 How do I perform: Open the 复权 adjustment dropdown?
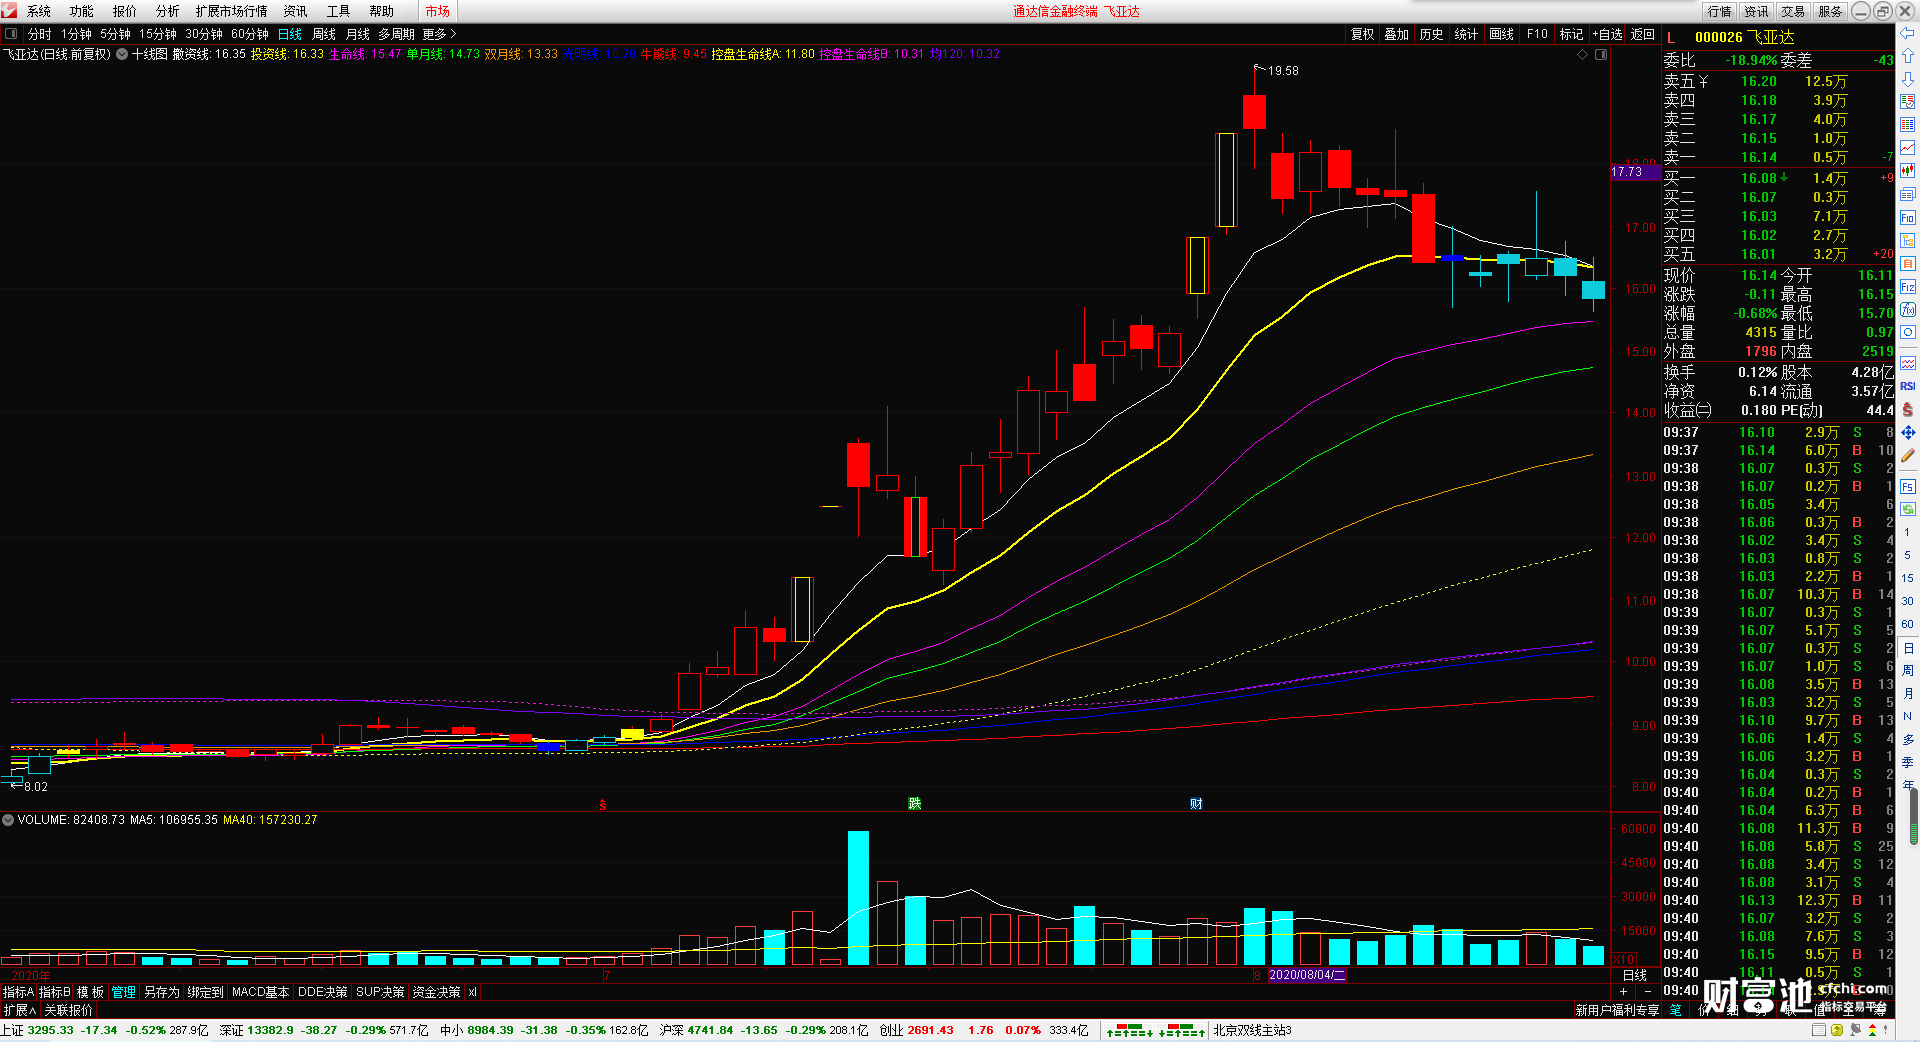tap(1362, 34)
